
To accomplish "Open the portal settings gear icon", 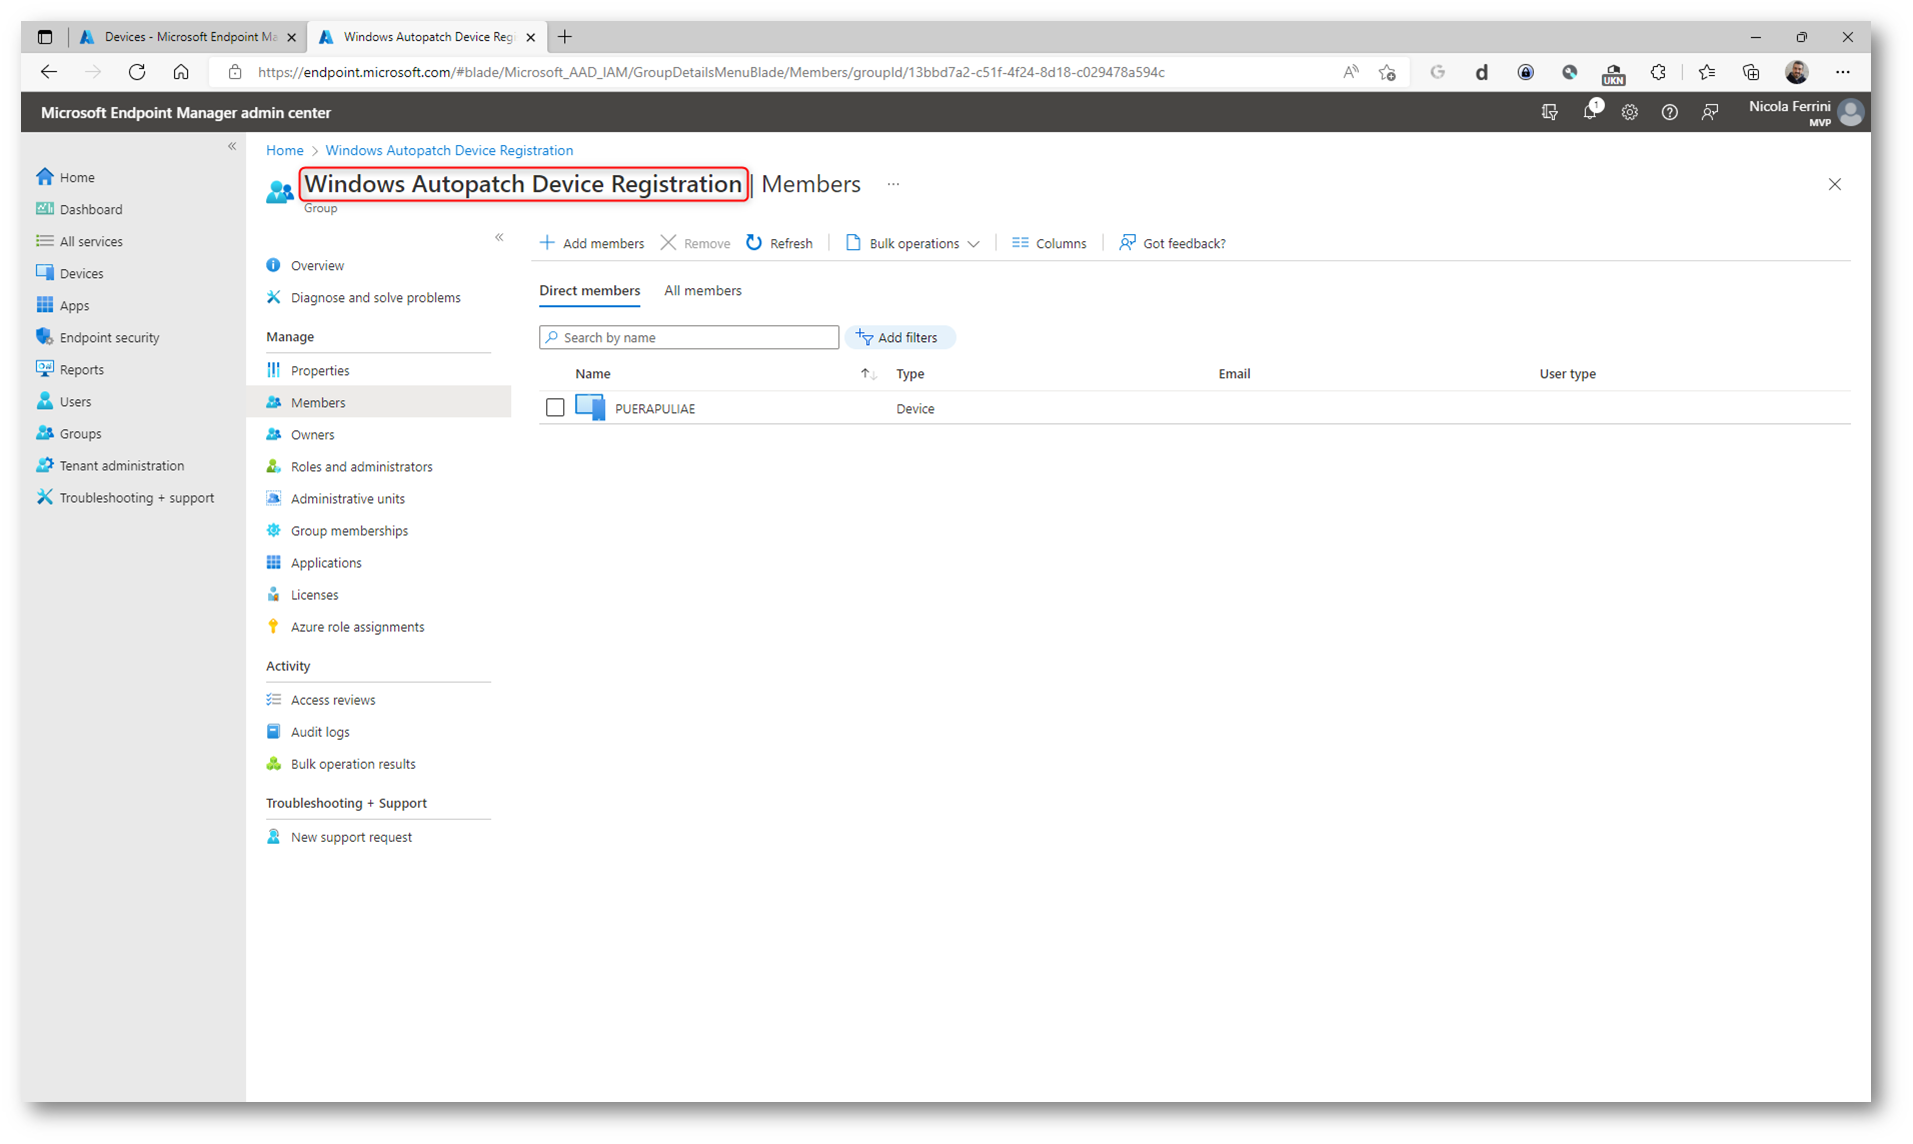I will (1629, 112).
